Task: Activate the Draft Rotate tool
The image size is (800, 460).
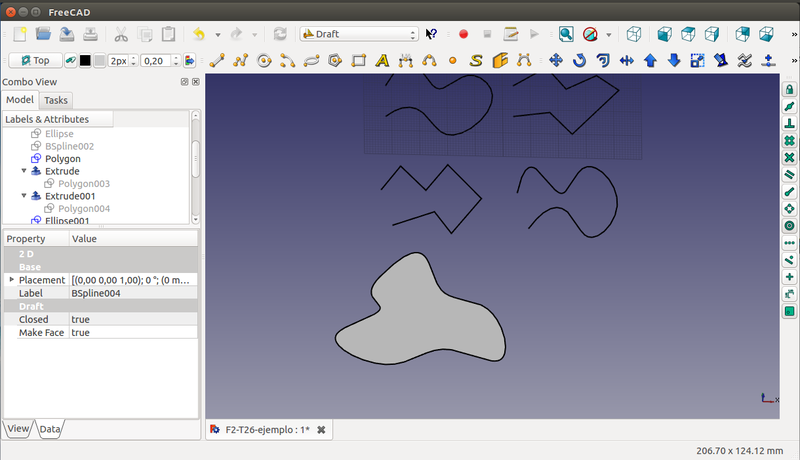Action: [x=580, y=61]
